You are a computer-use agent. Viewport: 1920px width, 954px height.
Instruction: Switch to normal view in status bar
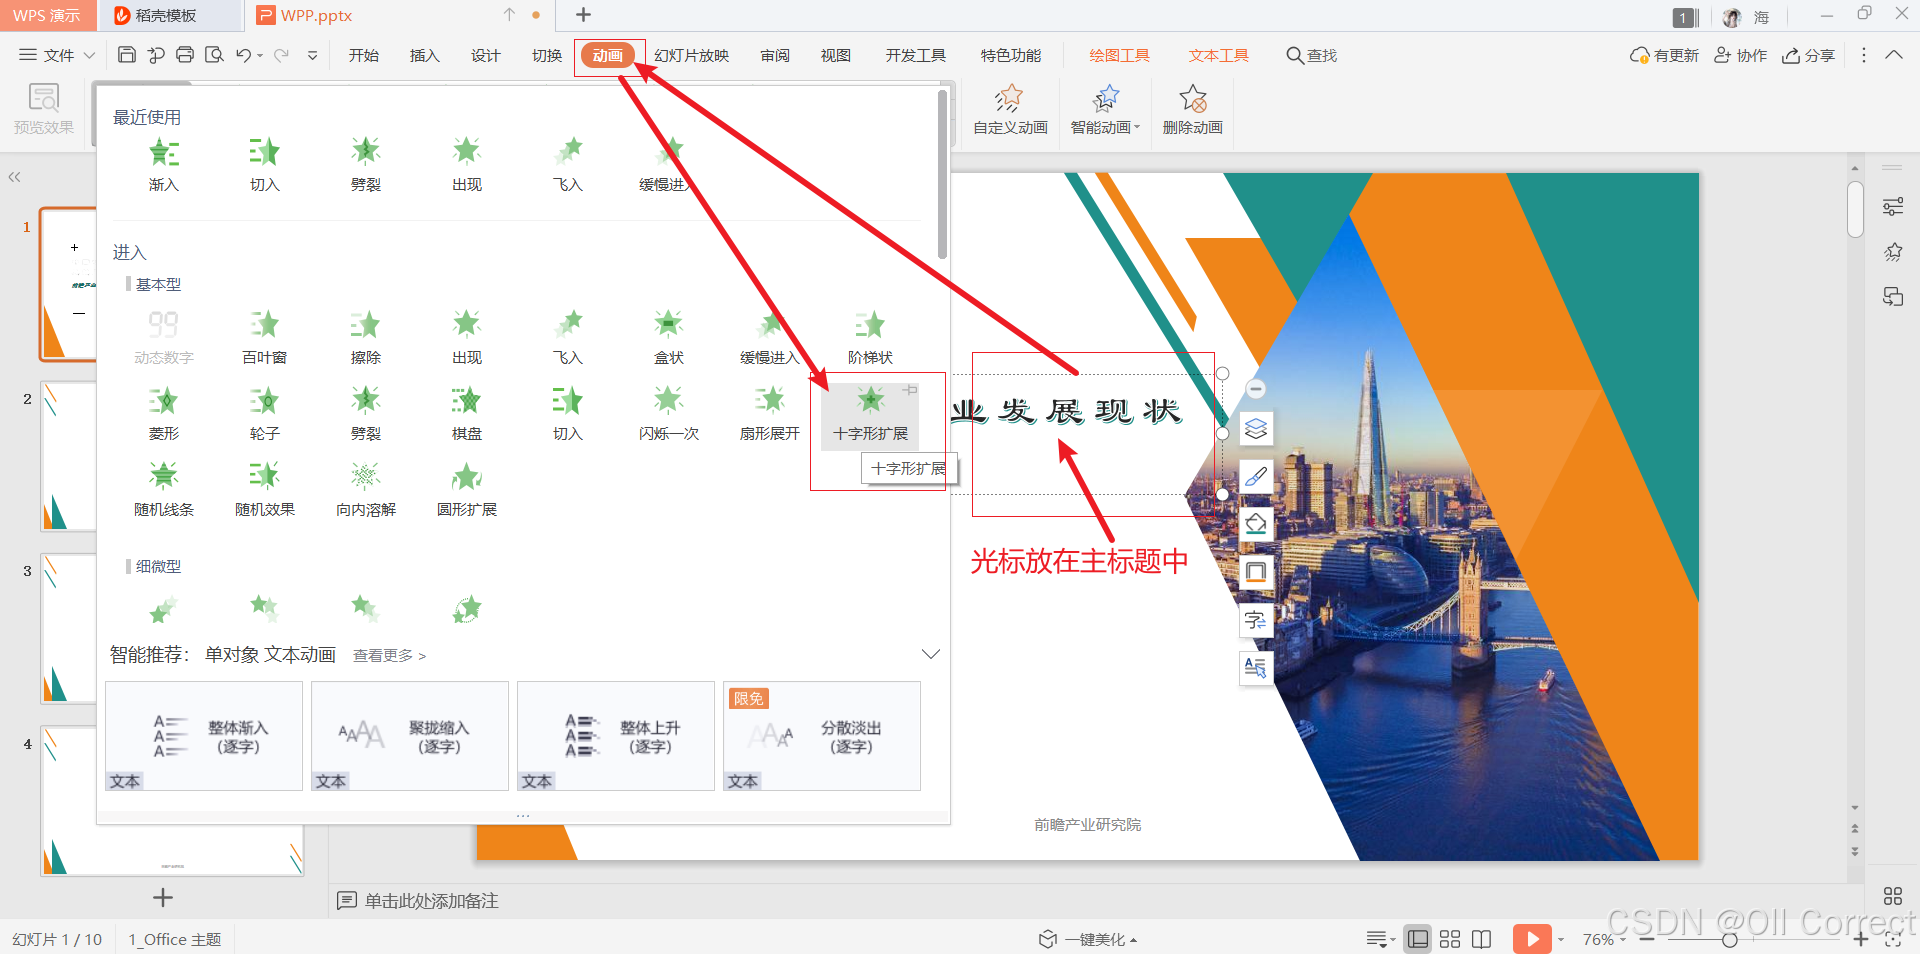pos(1417,939)
